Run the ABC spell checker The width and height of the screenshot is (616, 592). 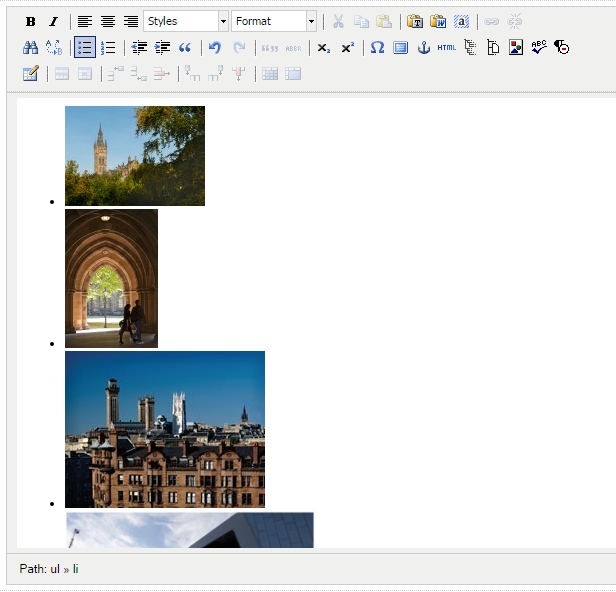coord(539,47)
